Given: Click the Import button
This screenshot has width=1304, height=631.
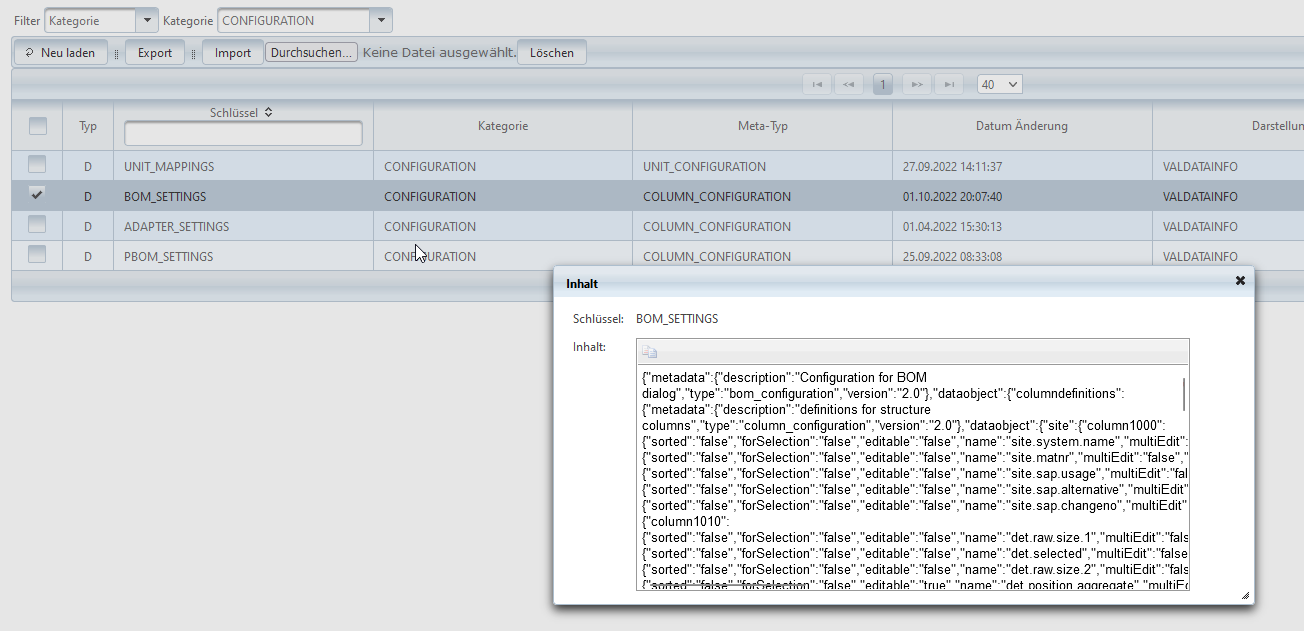Looking at the screenshot, I should (x=233, y=53).
